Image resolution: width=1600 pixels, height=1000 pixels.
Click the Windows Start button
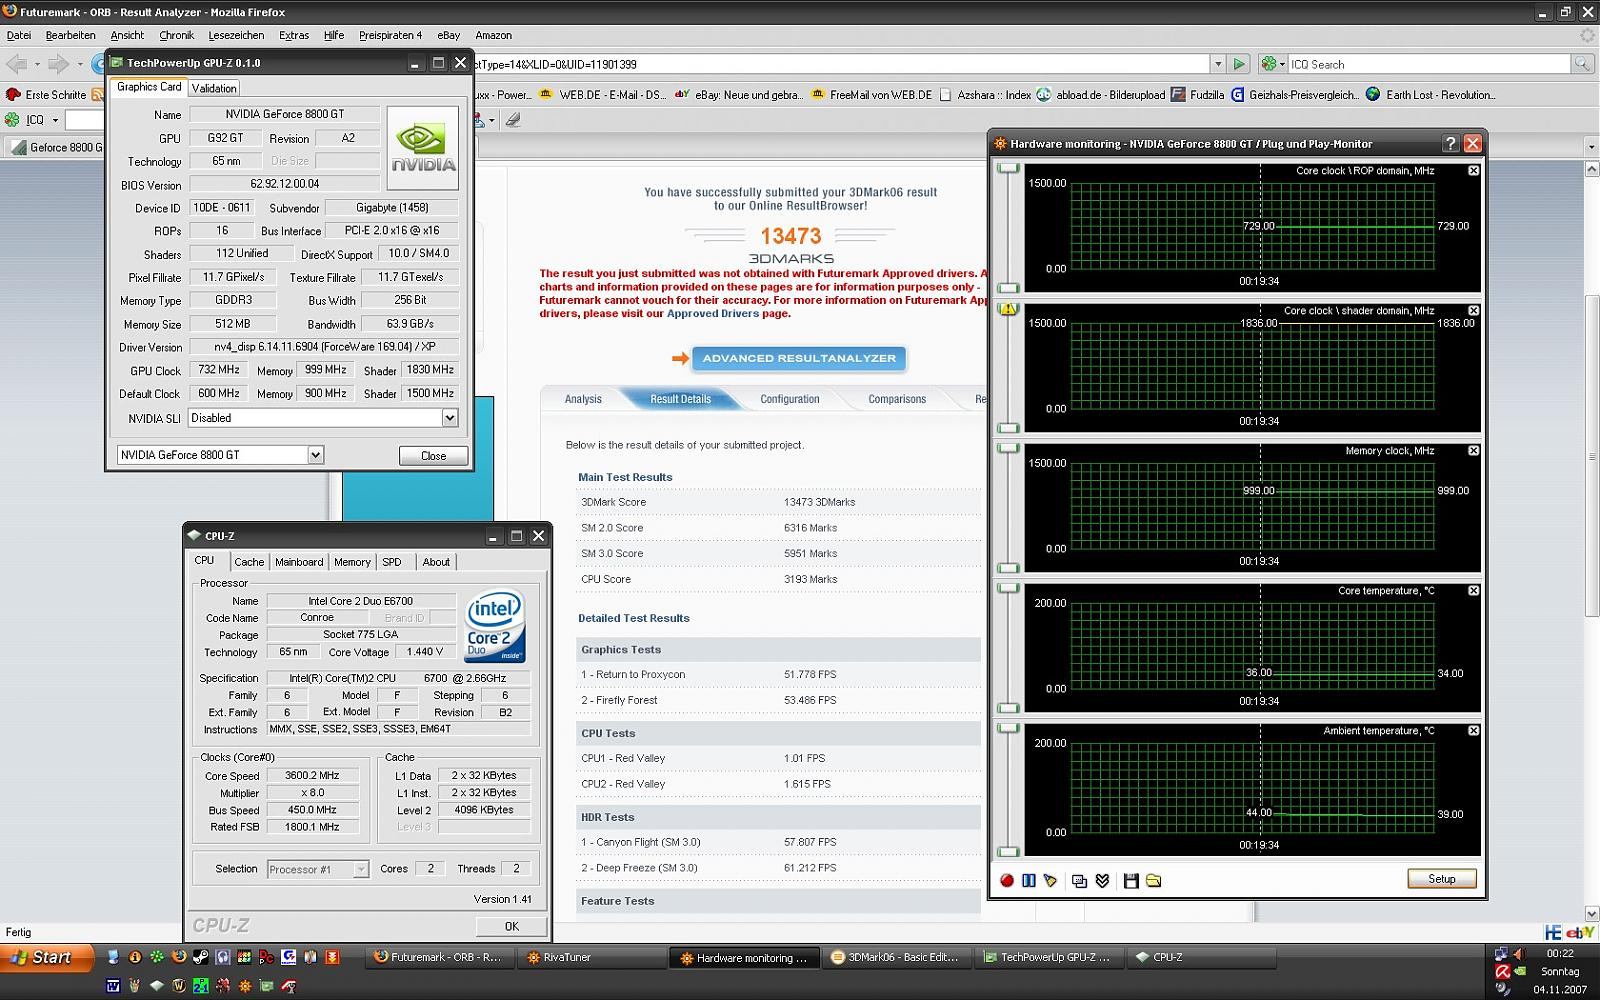point(47,957)
